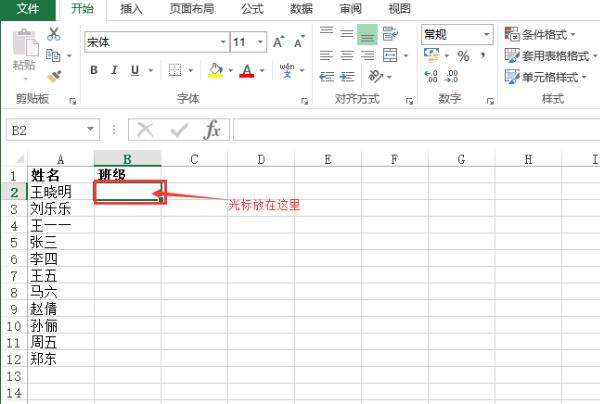Image resolution: width=600 pixels, height=404 pixels.
Task: Select row 5 header
Action: point(14,242)
